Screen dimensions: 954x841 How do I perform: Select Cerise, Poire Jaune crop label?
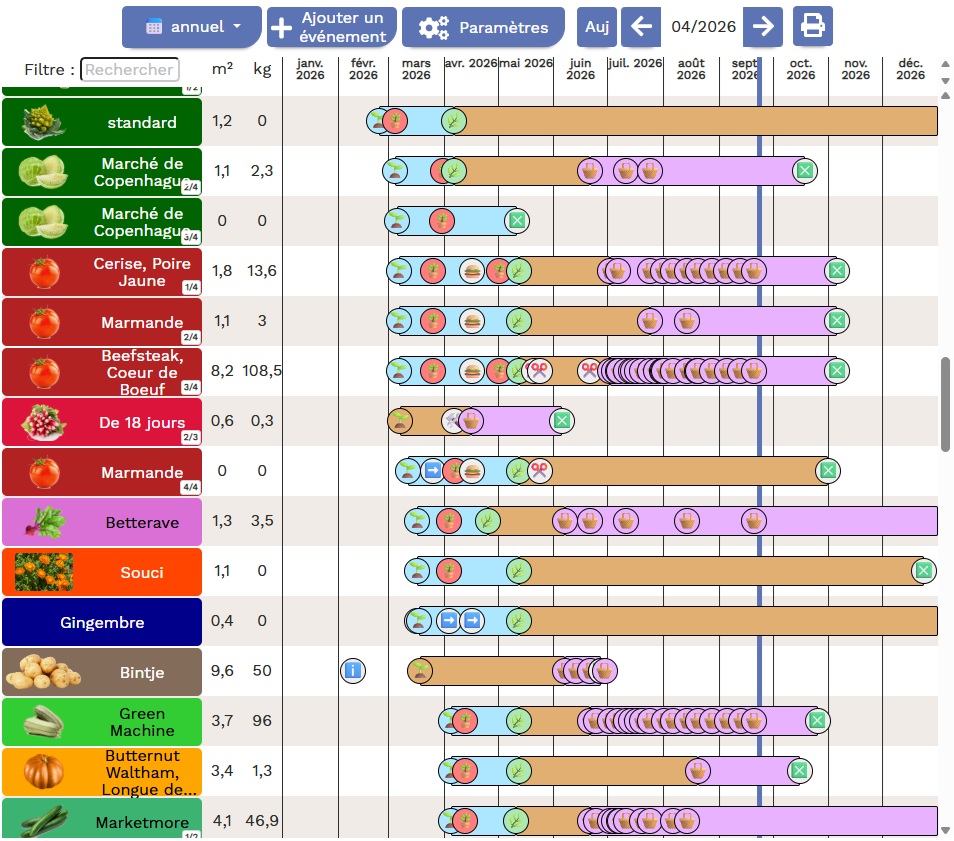[102, 272]
